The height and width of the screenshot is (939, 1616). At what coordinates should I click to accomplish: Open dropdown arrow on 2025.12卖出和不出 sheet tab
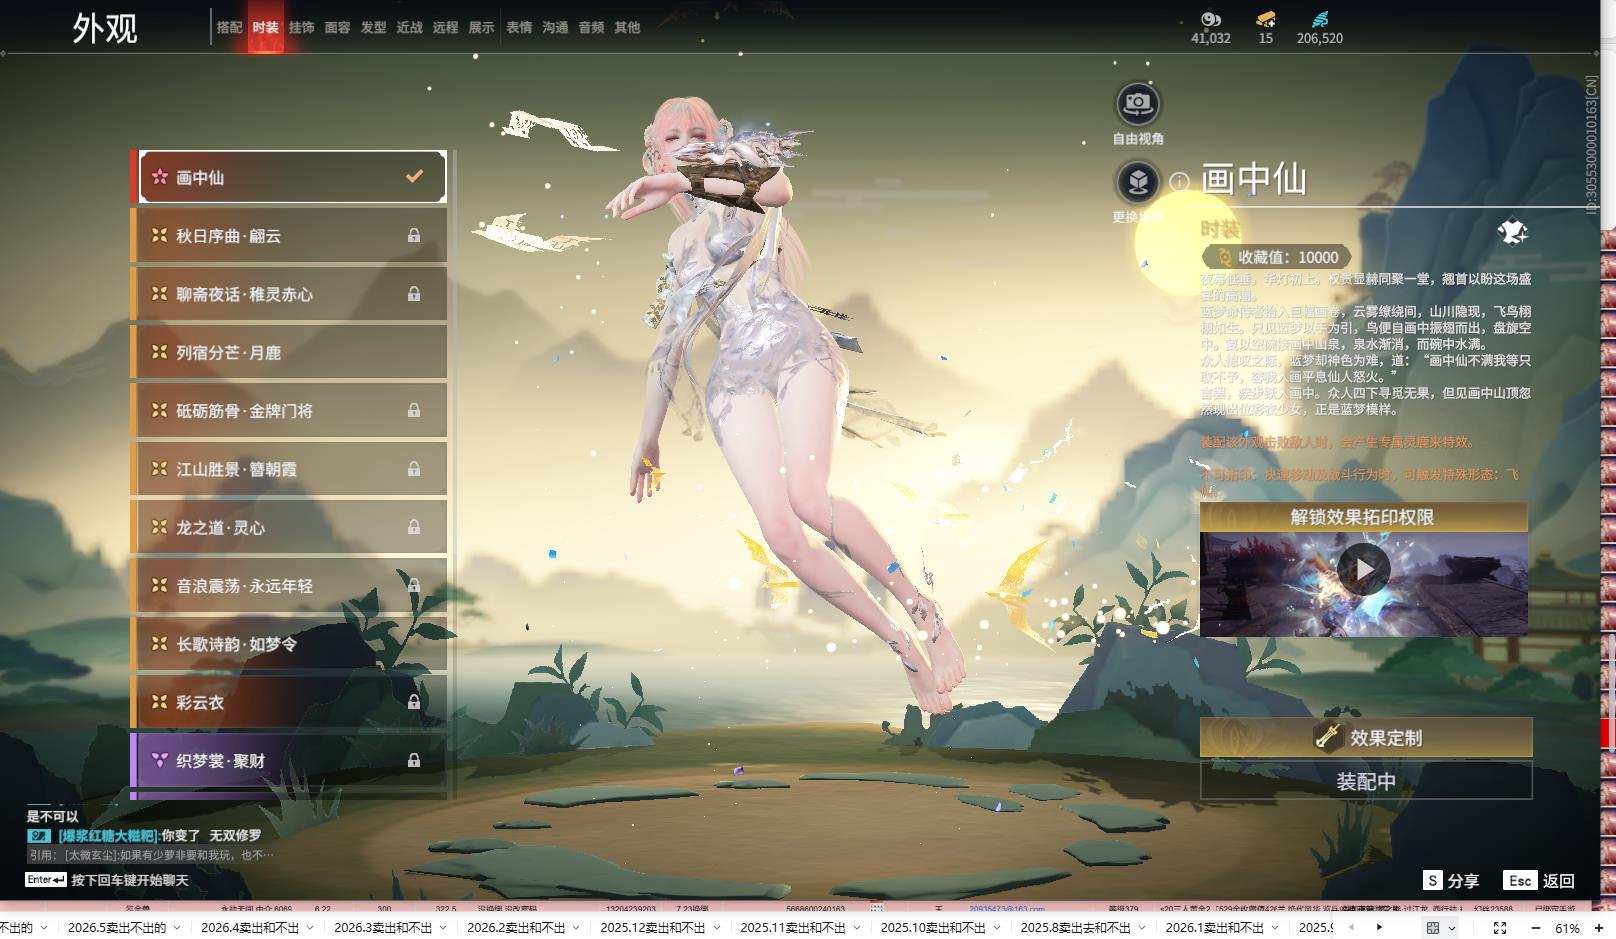click(x=715, y=928)
